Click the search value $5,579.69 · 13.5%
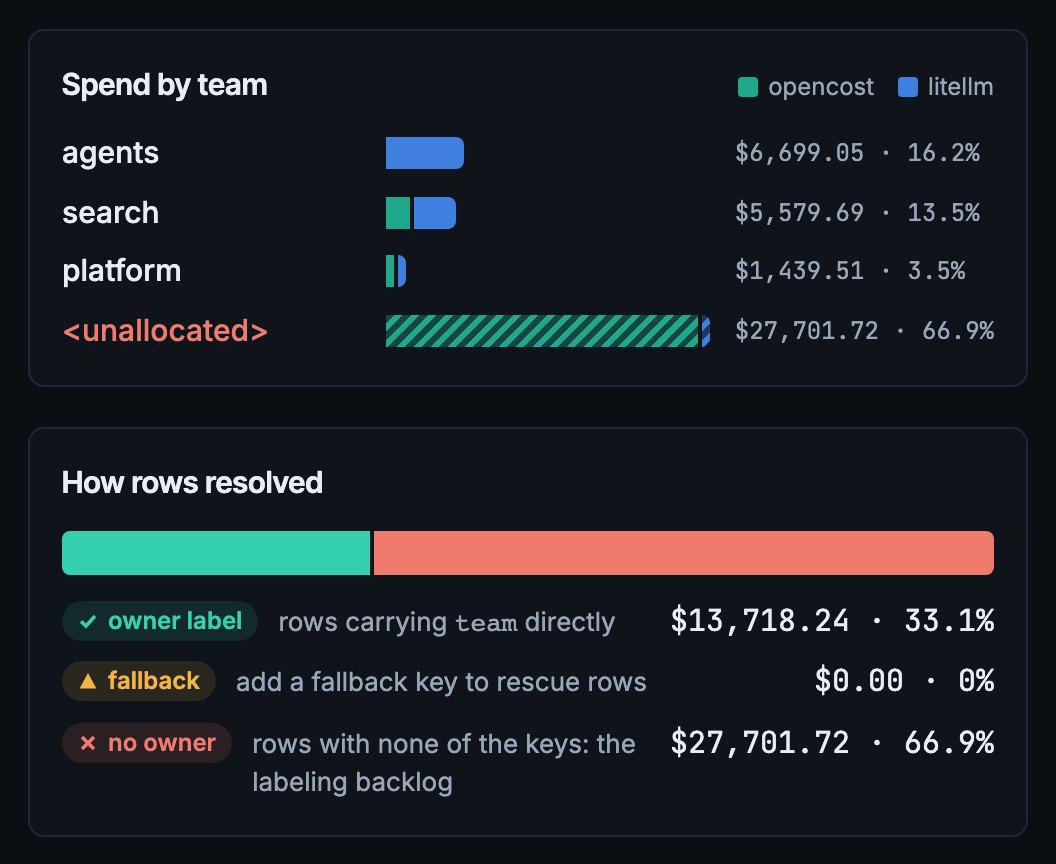 coord(857,213)
